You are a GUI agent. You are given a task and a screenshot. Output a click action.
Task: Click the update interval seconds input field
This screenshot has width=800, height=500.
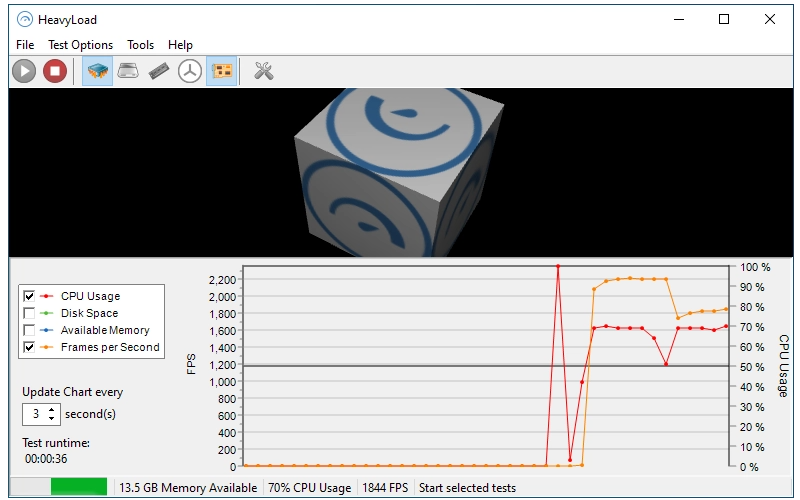coord(35,414)
